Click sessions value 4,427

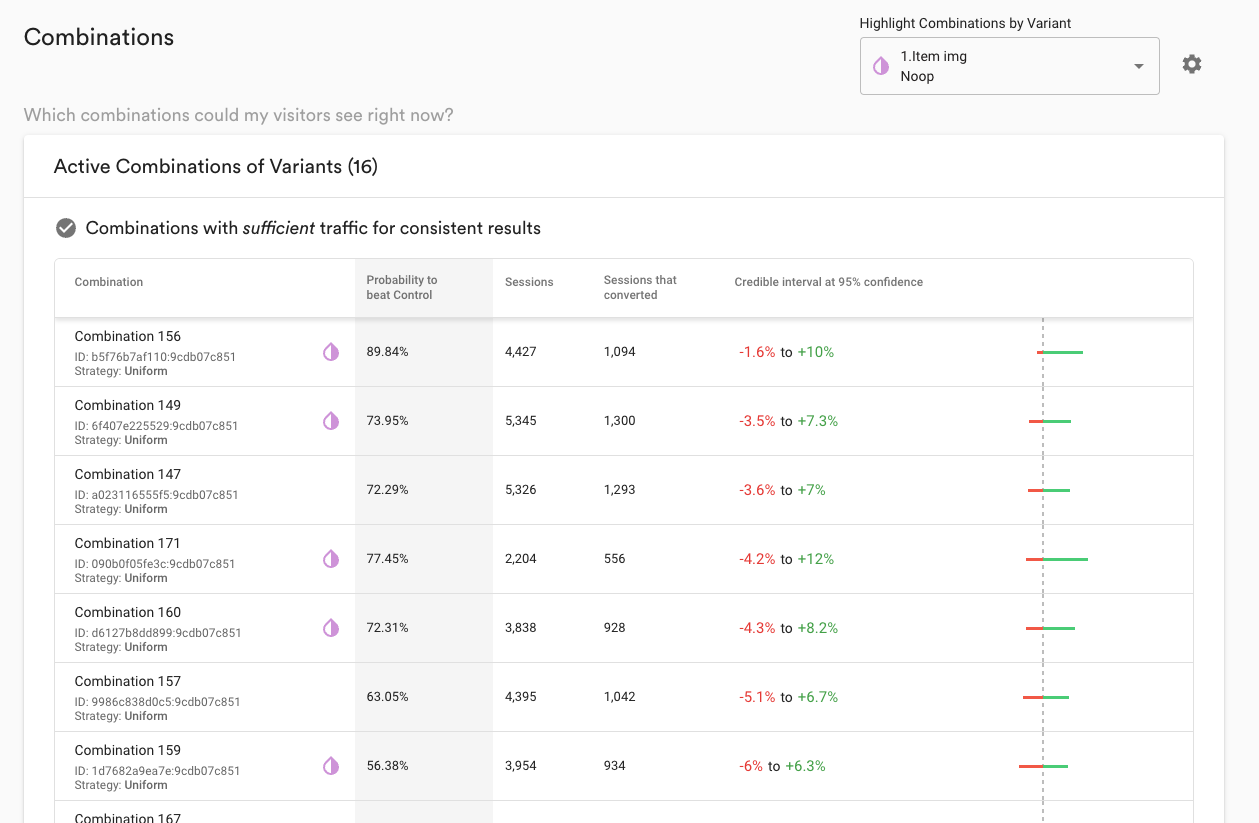(521, 352)
